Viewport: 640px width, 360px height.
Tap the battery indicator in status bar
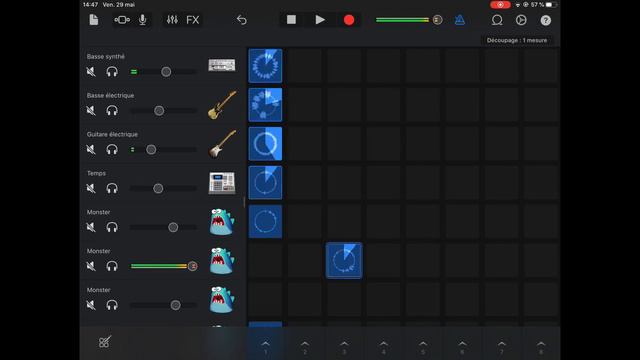point(551,4)
